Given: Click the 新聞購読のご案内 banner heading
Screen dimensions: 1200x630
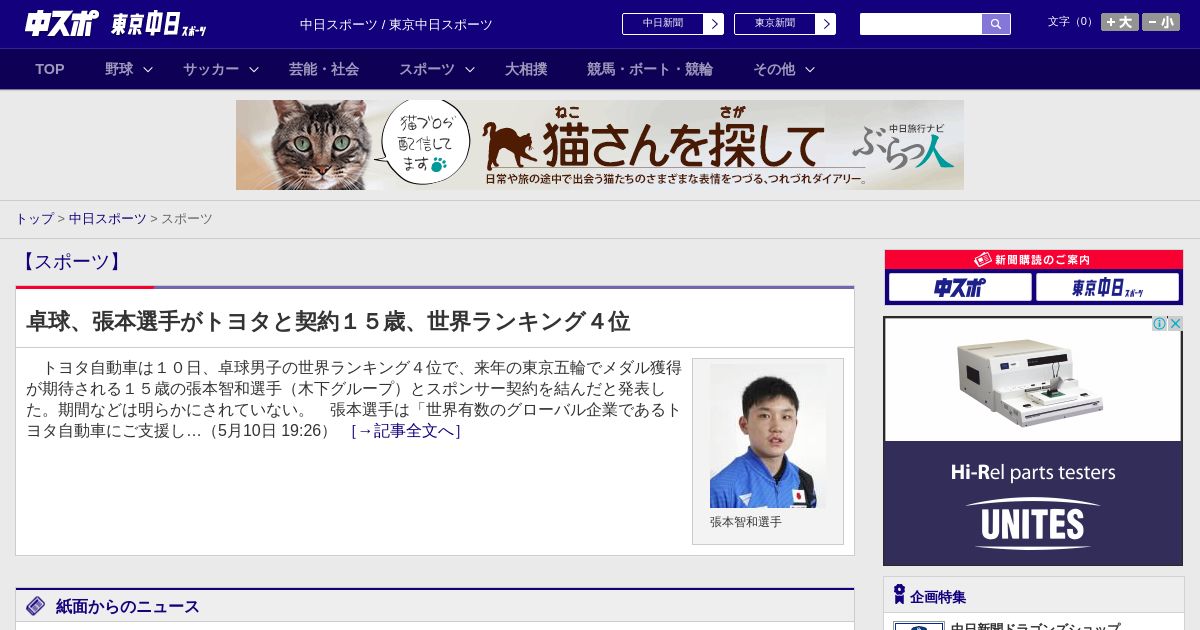Looking at the screenshot, I should click(x=1034, y=260).
